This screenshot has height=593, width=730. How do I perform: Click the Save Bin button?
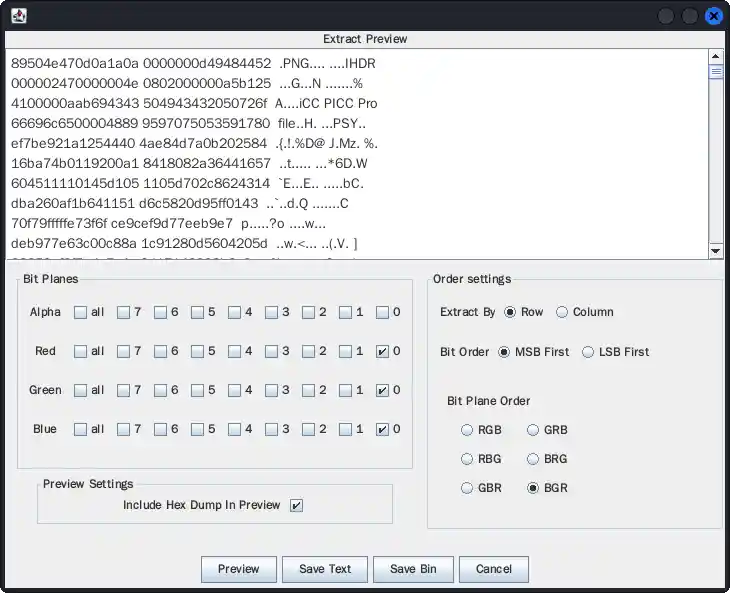(x=413, y=569)
